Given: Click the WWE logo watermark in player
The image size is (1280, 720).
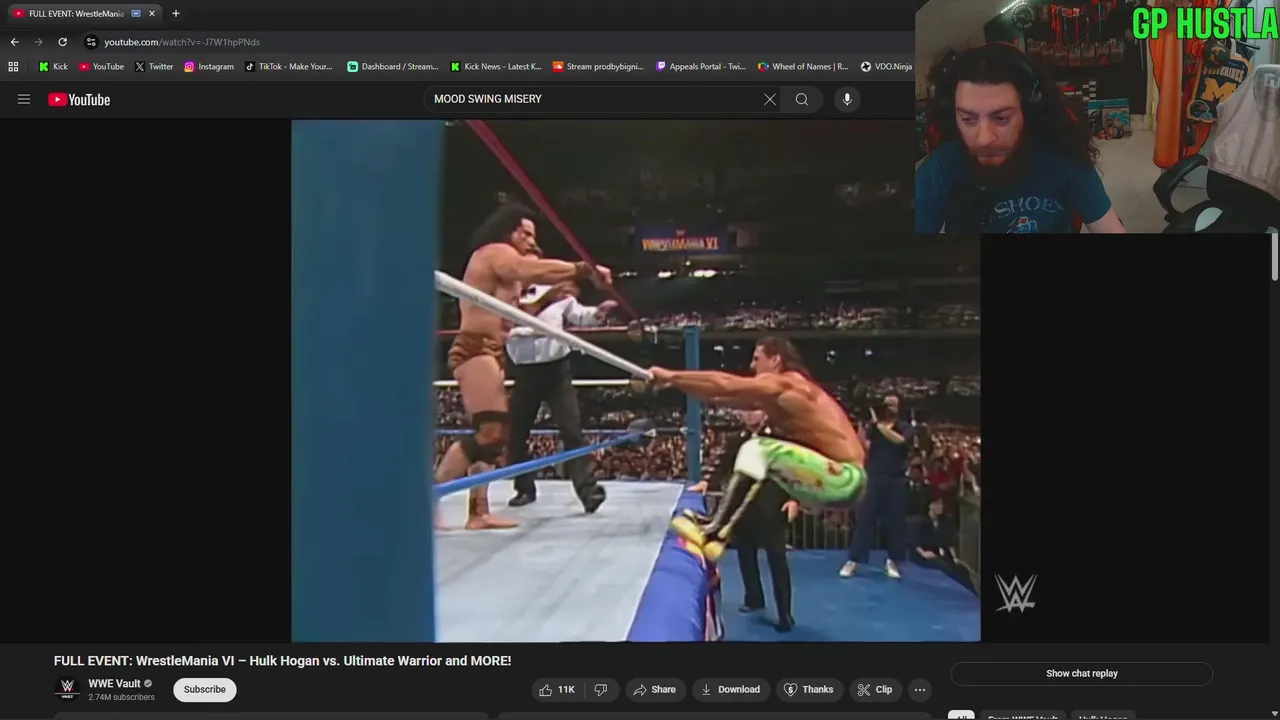Looking at the screenshot, I should (1015, 593).
